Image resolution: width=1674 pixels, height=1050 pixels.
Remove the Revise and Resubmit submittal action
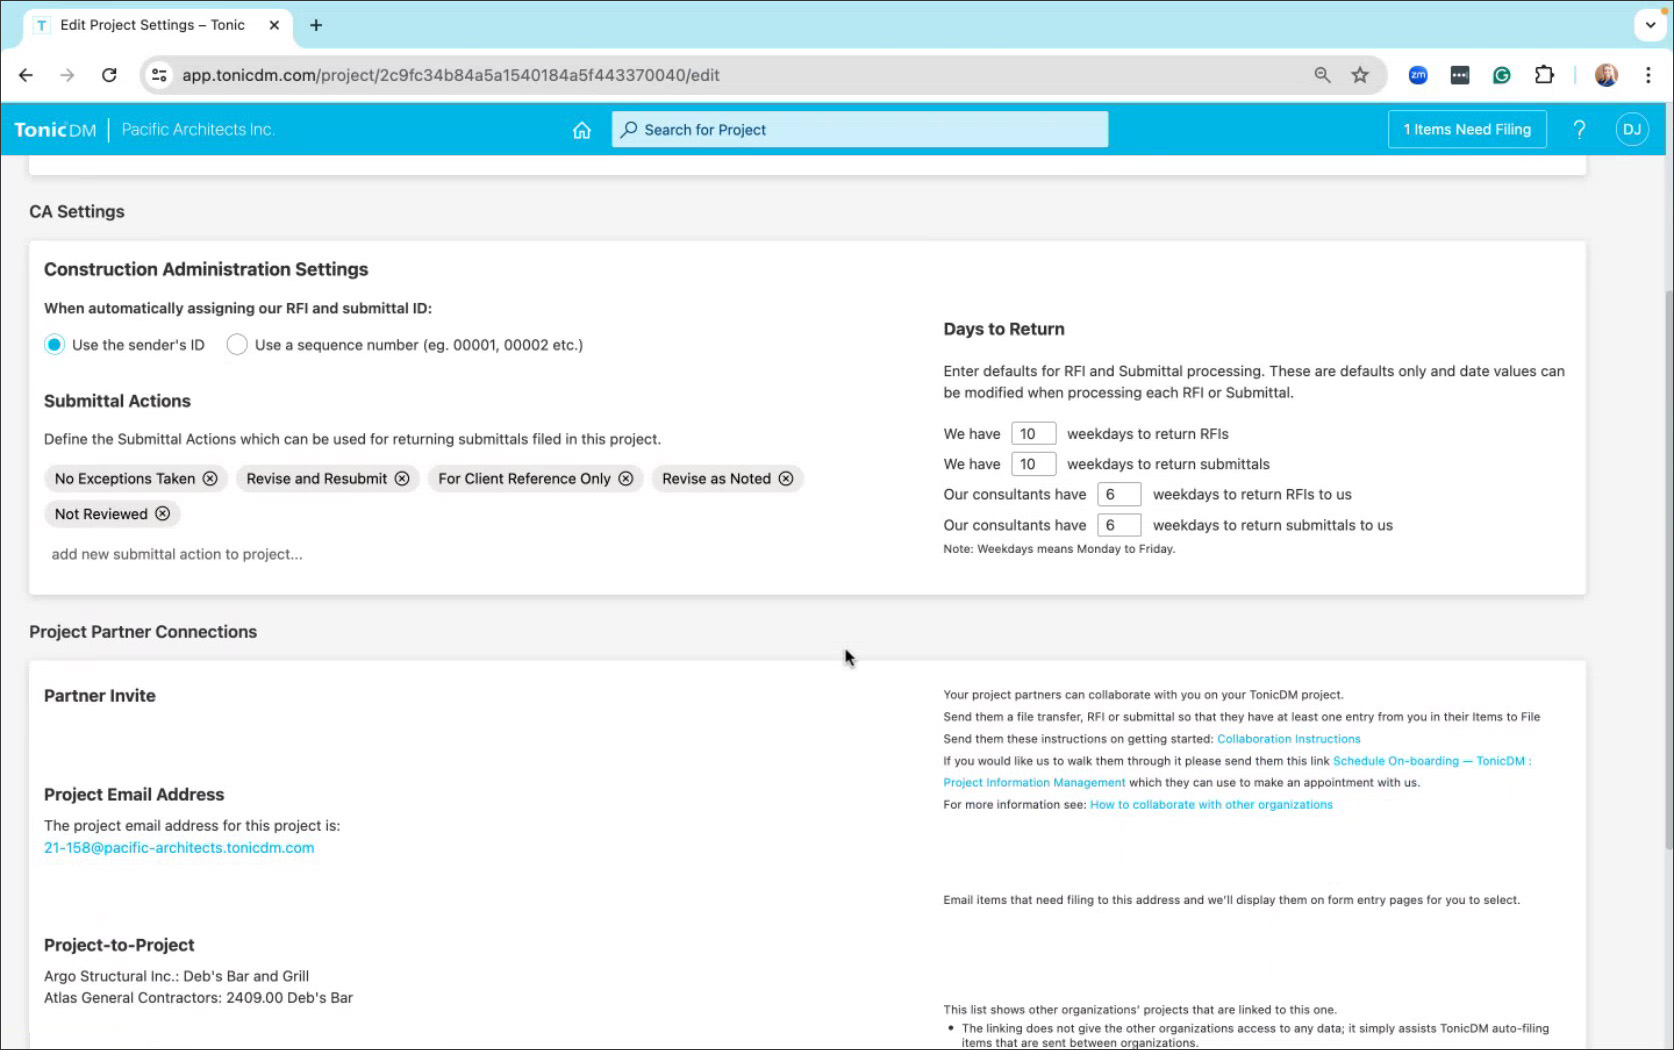402,479
